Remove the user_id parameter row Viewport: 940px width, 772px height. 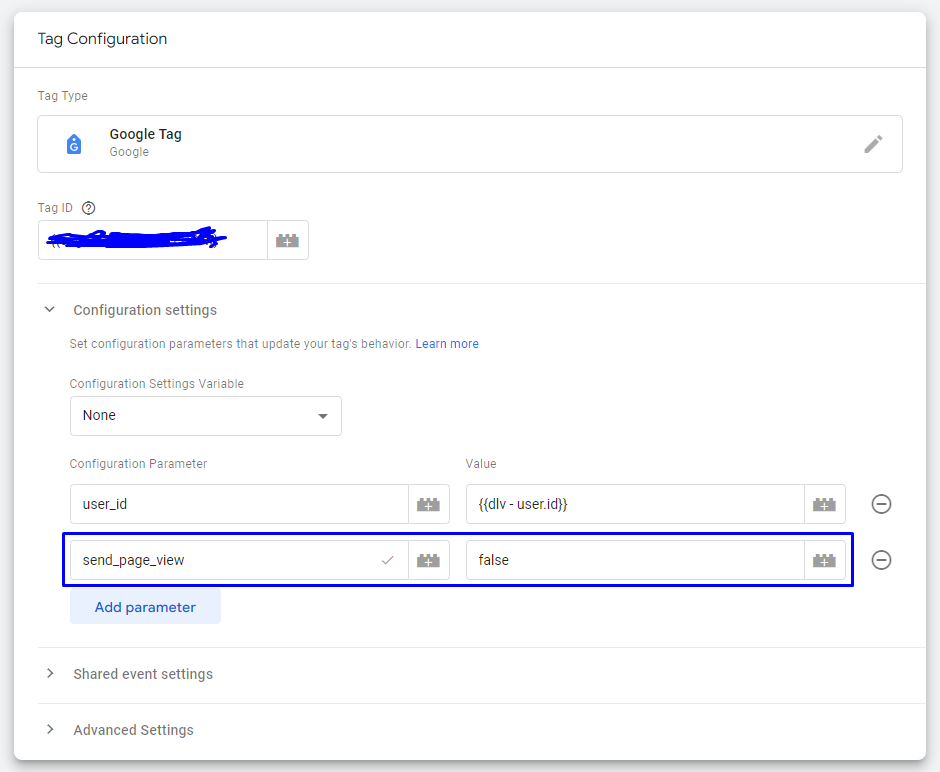coord(881,504)
